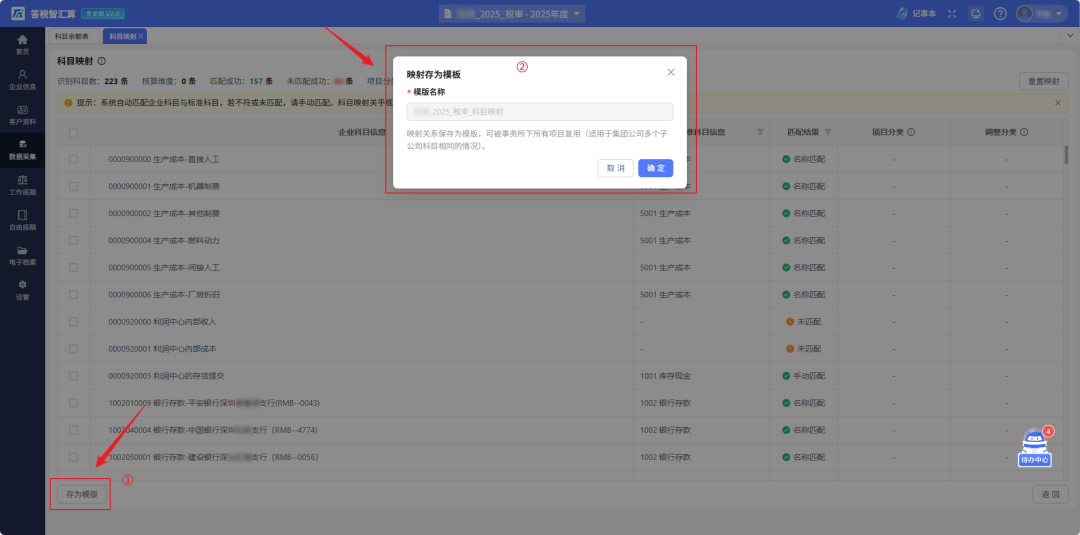Switch to the 科目余额表 tab
Screen dimensions: 1080x535
71,36
